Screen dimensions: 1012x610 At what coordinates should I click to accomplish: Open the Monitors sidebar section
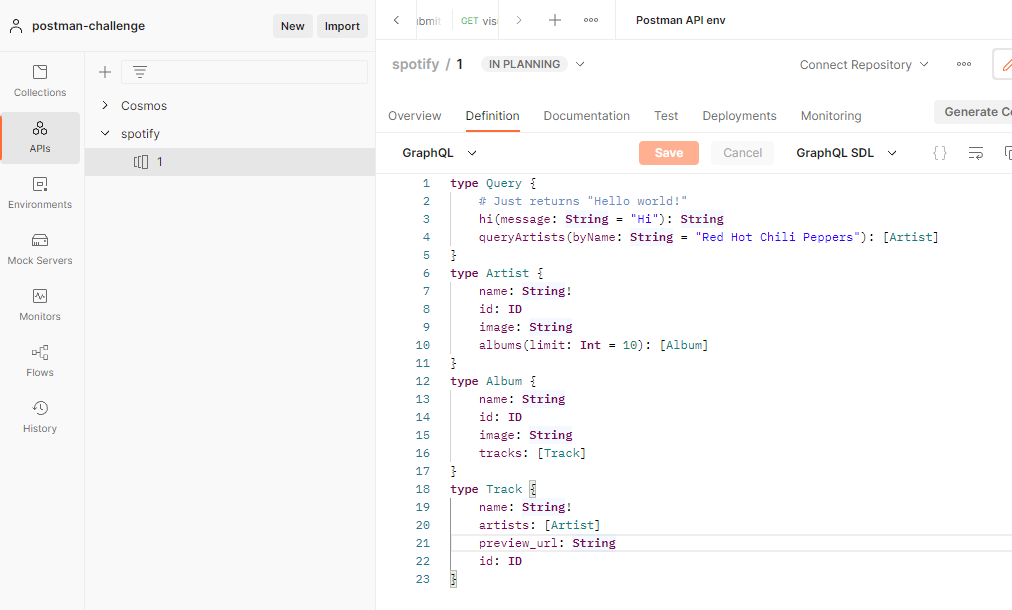coord(40,306)
